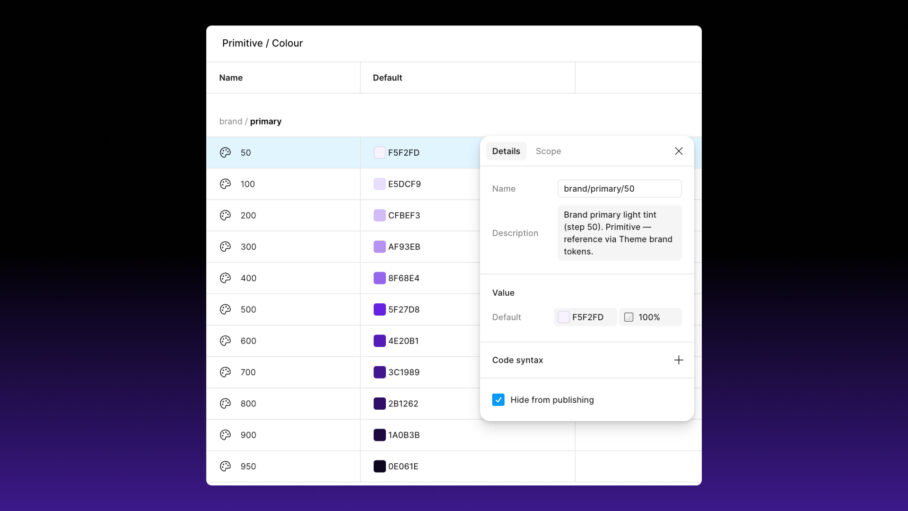Click the Primitive / Colour title
Image resolution: width=908 pixels, height=511 pixels.
click(262, 43)
